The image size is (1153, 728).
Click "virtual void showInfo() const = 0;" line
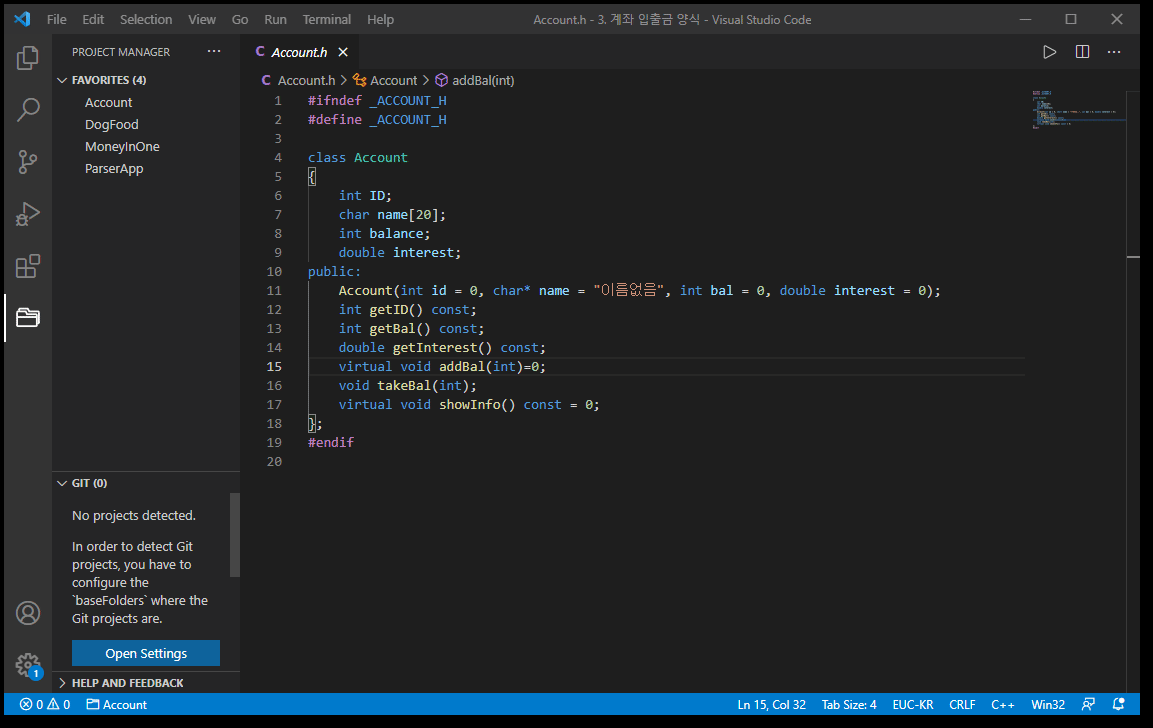tap(468, 404)
